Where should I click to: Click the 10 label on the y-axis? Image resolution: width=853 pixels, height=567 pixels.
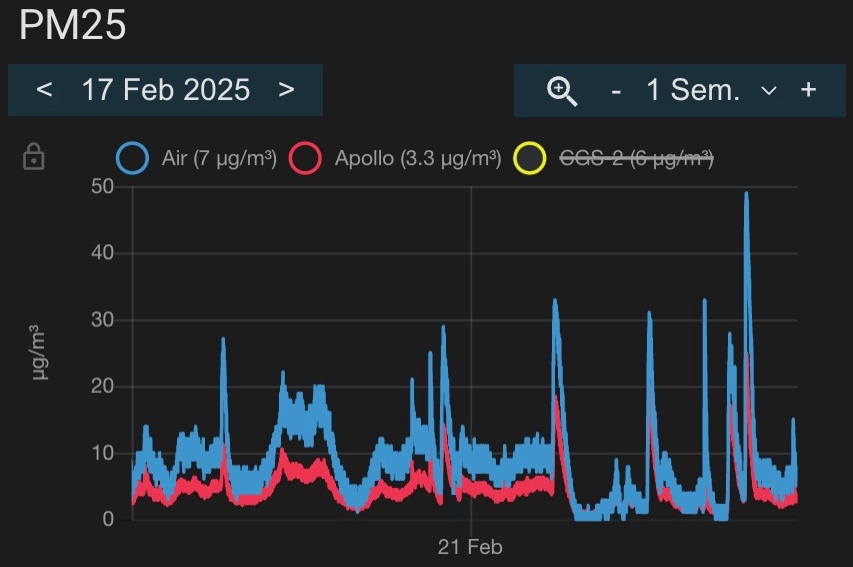tap(102, 453)
